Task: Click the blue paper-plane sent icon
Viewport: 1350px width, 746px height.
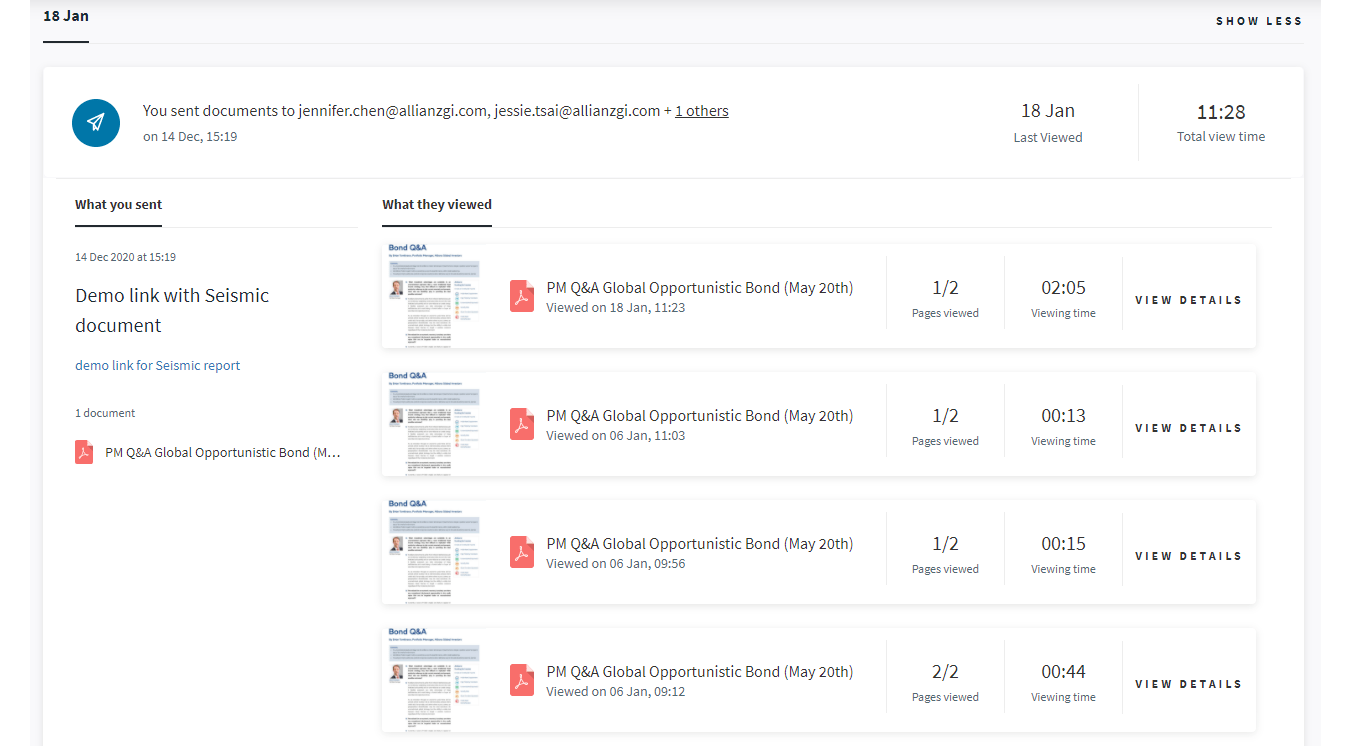Action: tap(96, 122)
